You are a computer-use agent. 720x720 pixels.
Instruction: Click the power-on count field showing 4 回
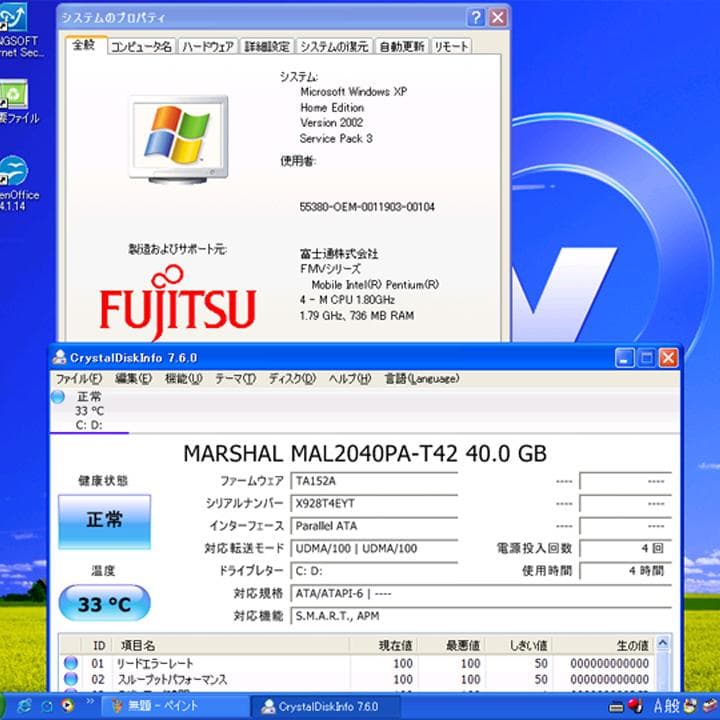[625, 548]
